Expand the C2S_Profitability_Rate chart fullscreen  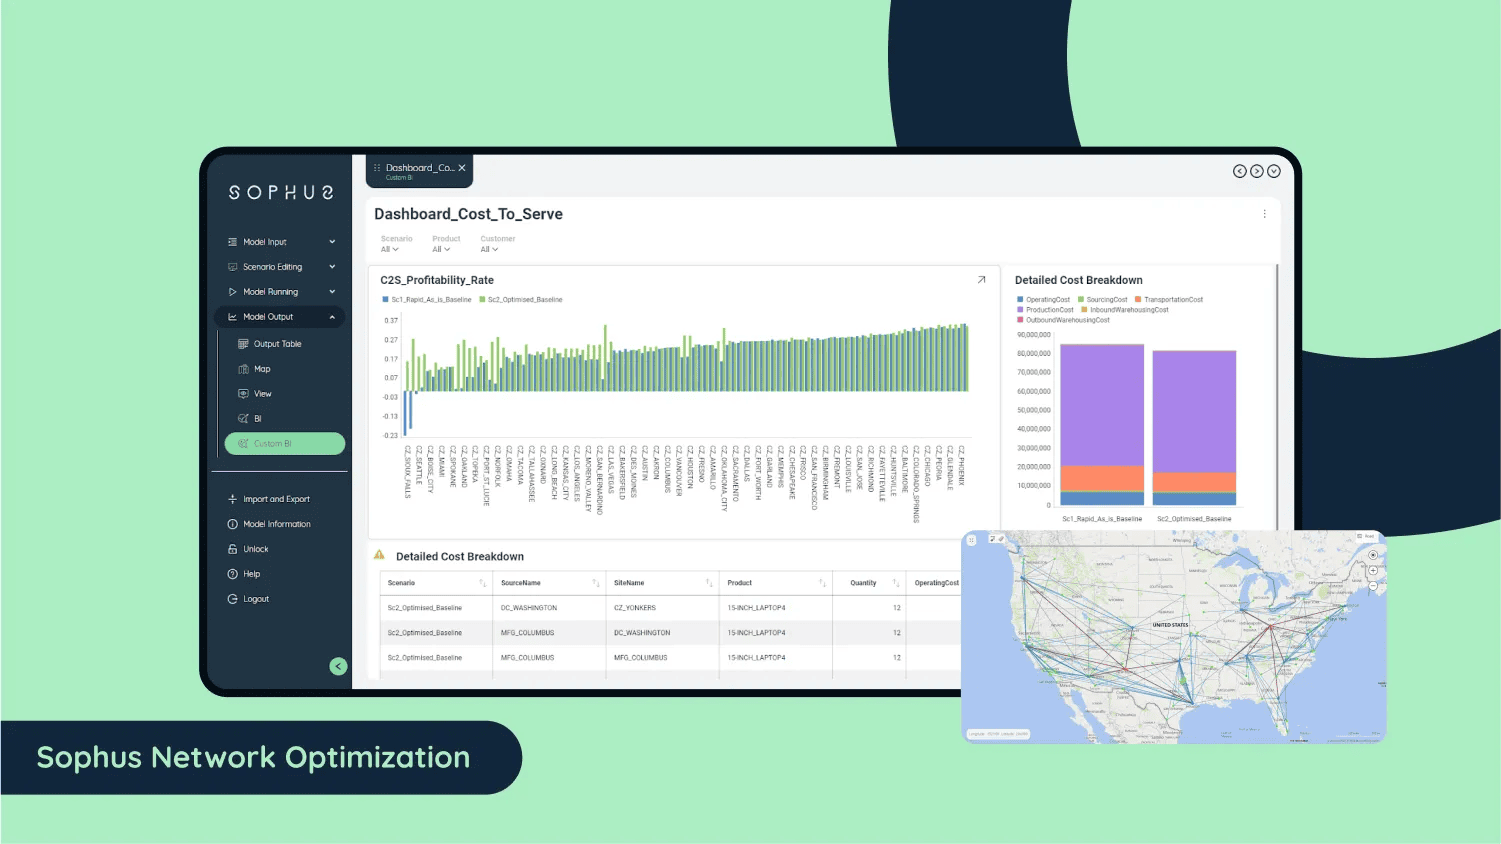pos(981,280)
